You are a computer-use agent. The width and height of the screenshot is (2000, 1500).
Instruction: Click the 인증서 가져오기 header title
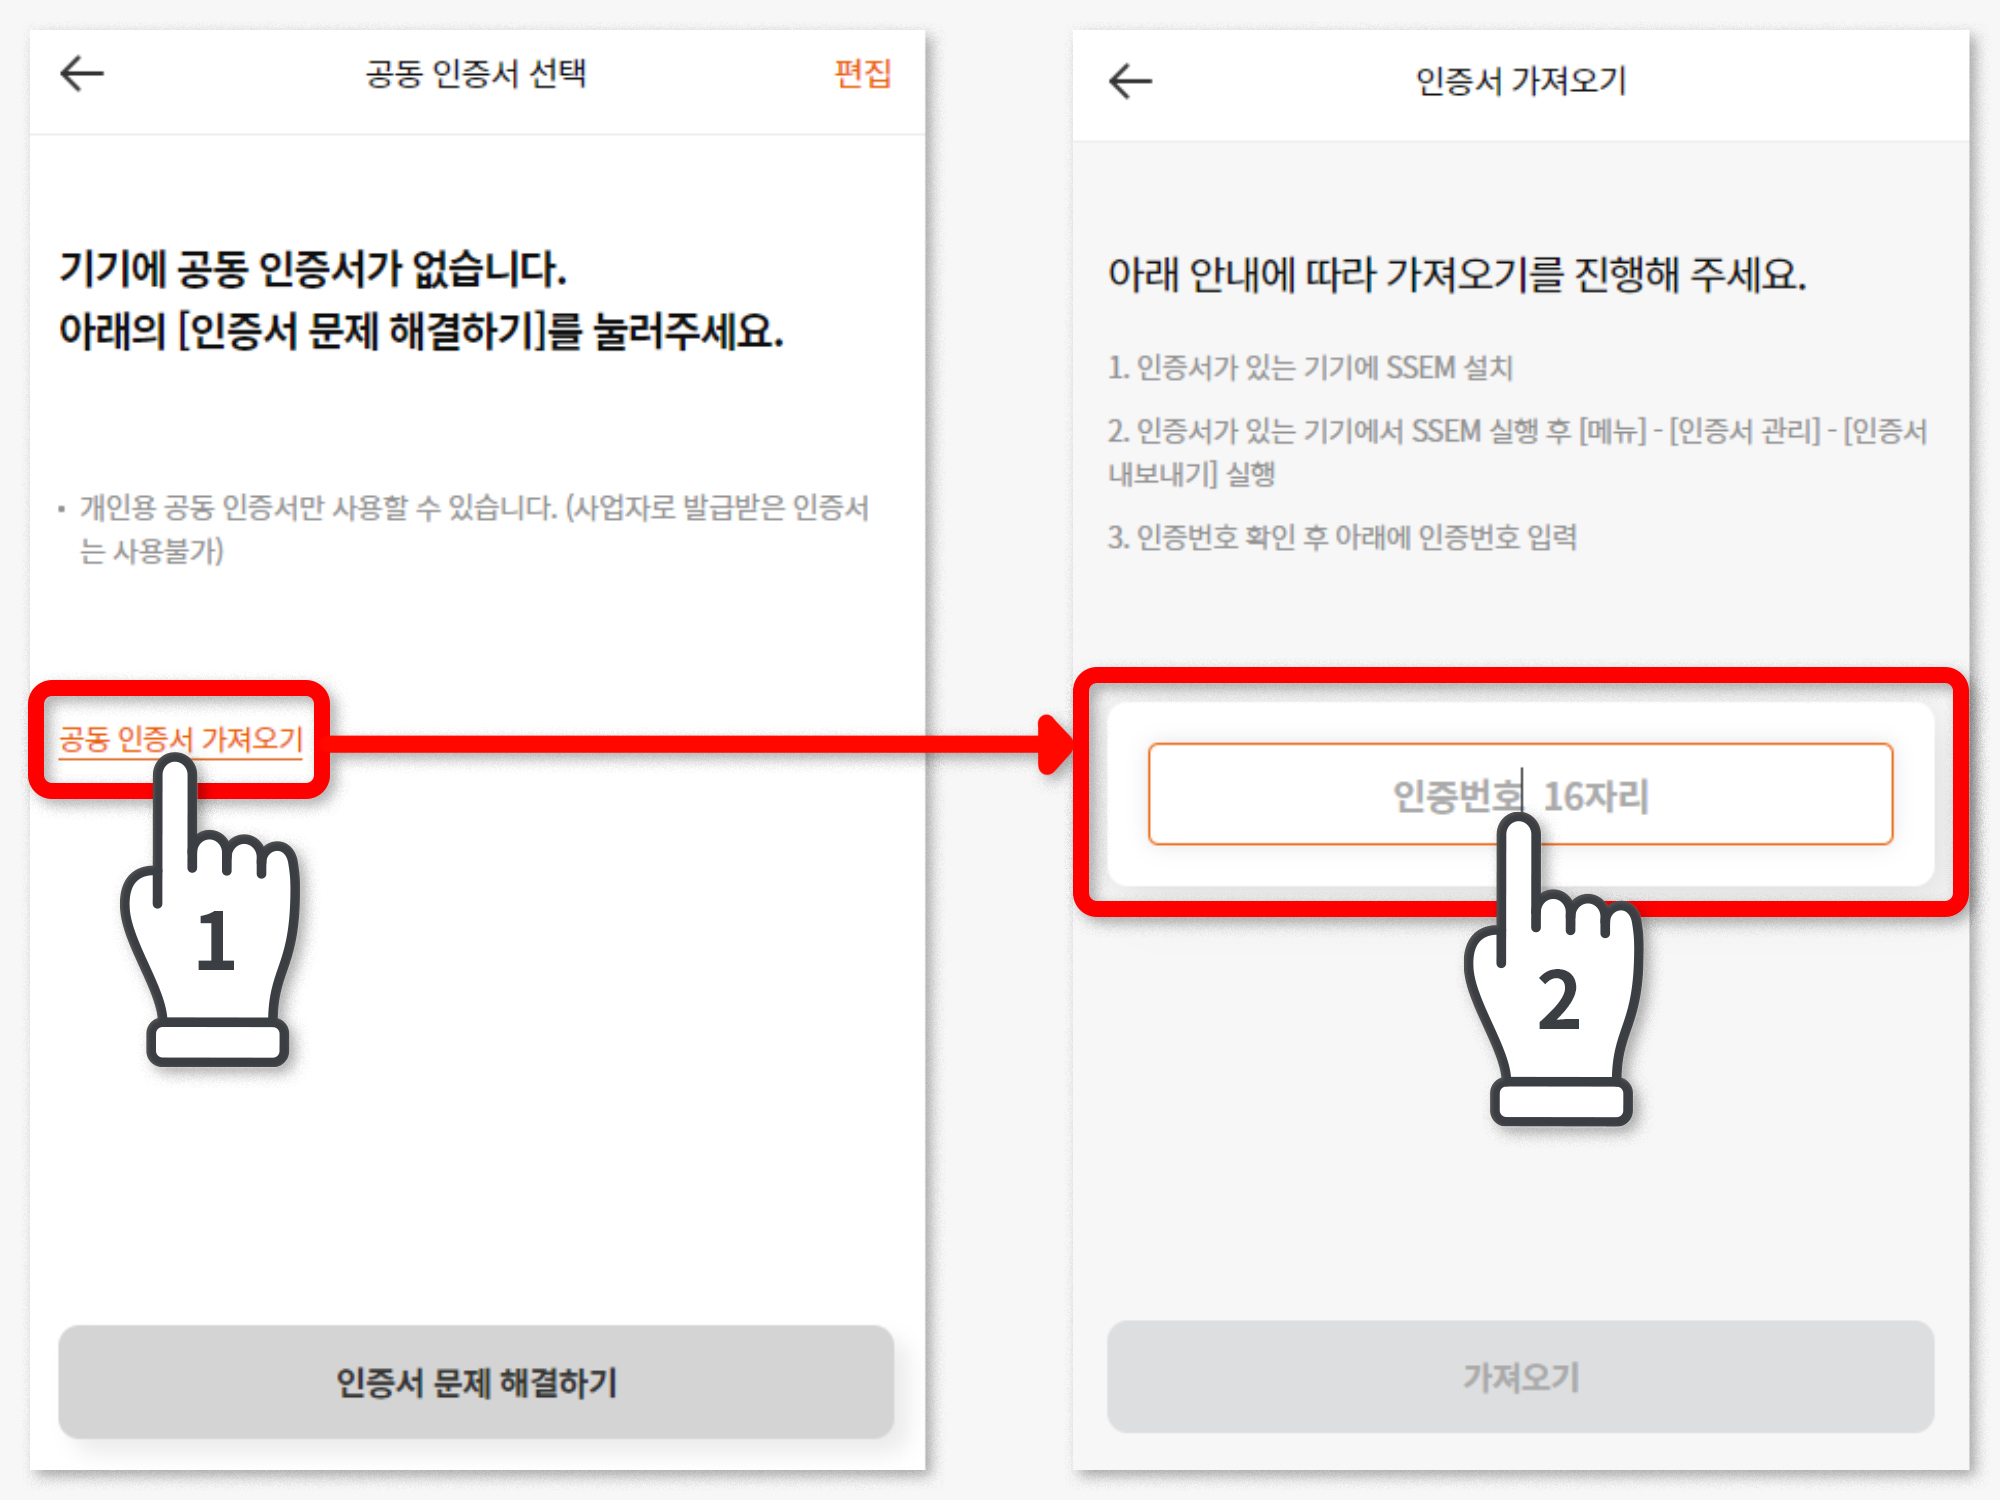pyautogui.click(x=1520, y=81)
